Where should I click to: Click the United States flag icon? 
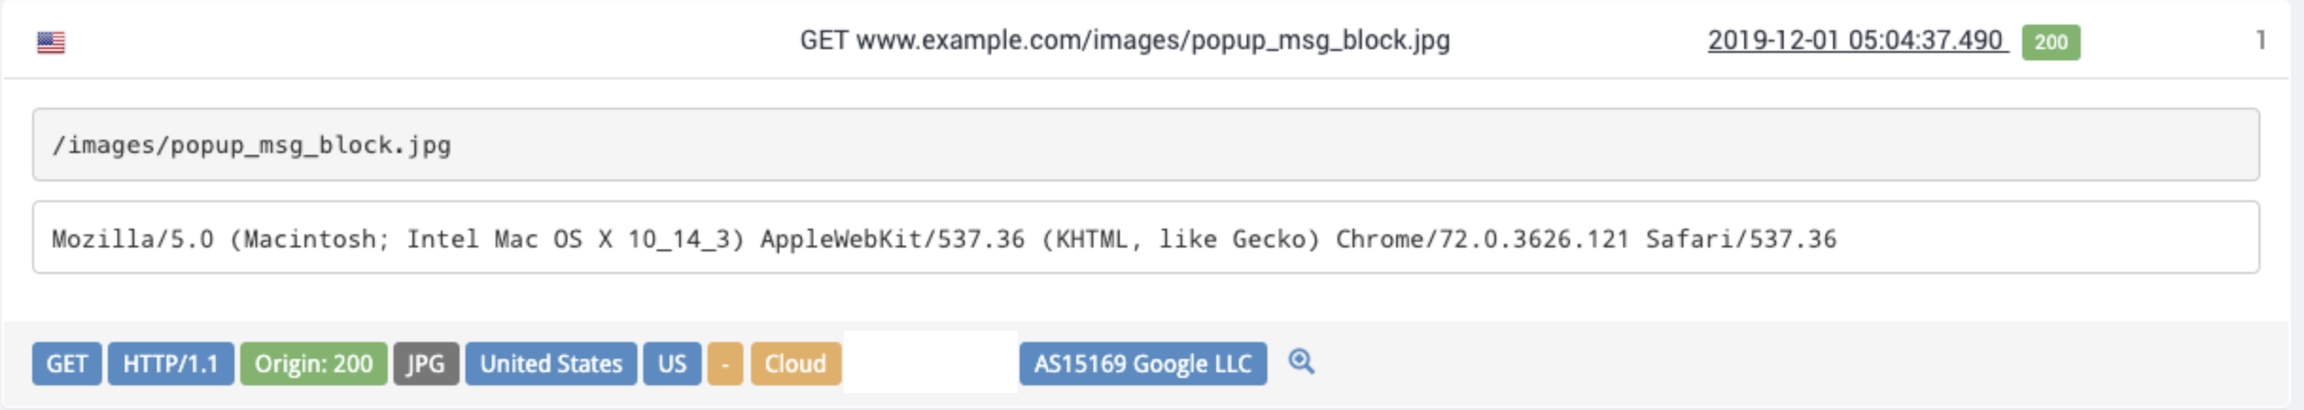coord(51,42)
